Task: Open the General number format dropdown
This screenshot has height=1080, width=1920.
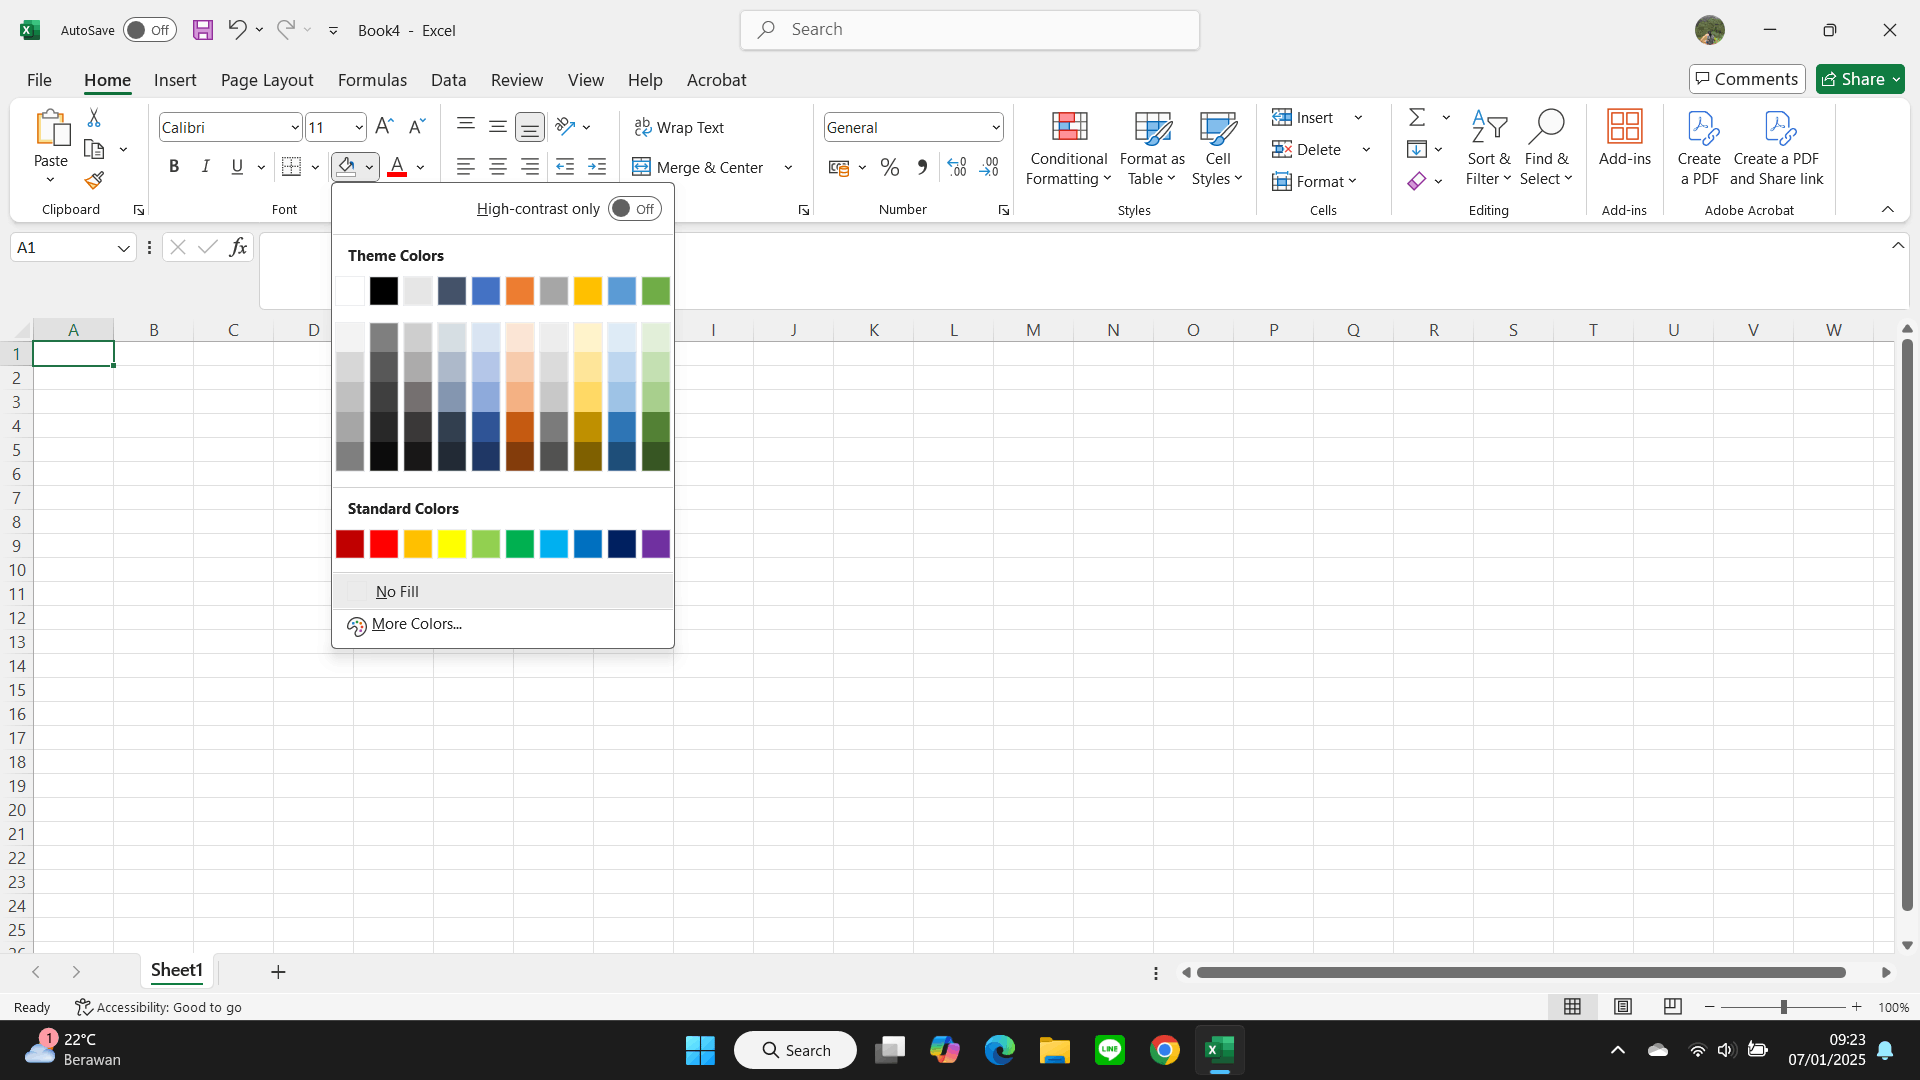Action: [x=996, y=128]
